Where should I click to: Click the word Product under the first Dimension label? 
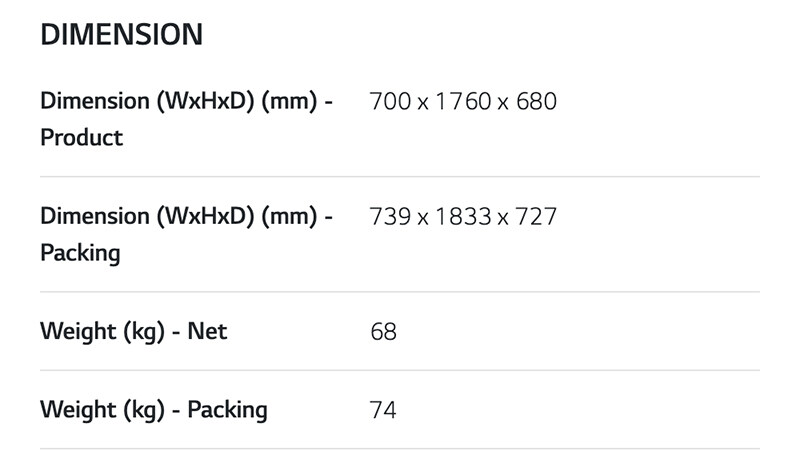pyautogui.click(x=81, y=137)
